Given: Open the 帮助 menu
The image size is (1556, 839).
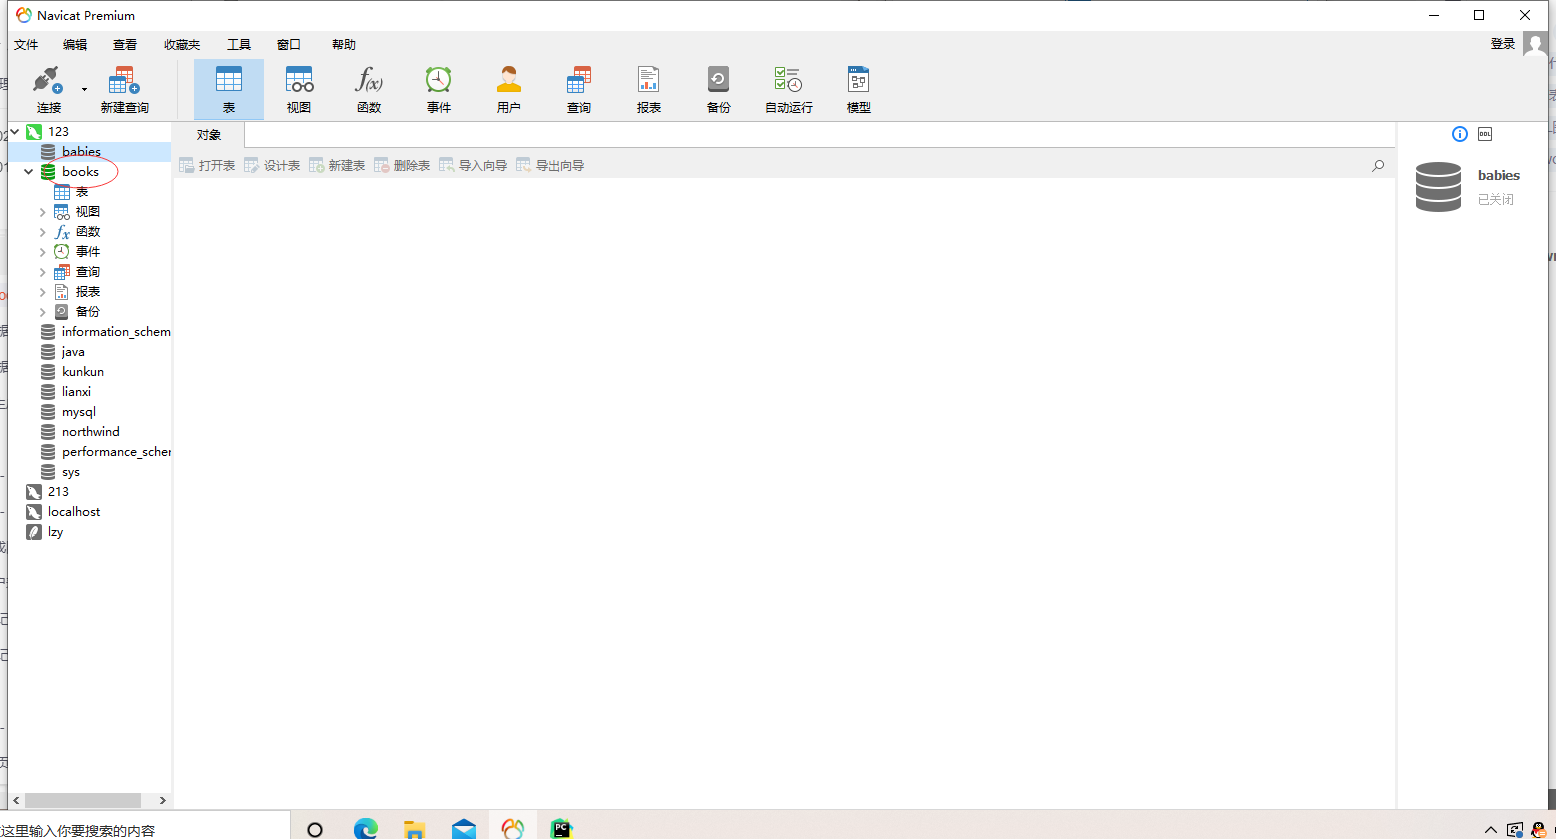Looking at the screenshot, I should pyautogui.click(x=344, y=45).
